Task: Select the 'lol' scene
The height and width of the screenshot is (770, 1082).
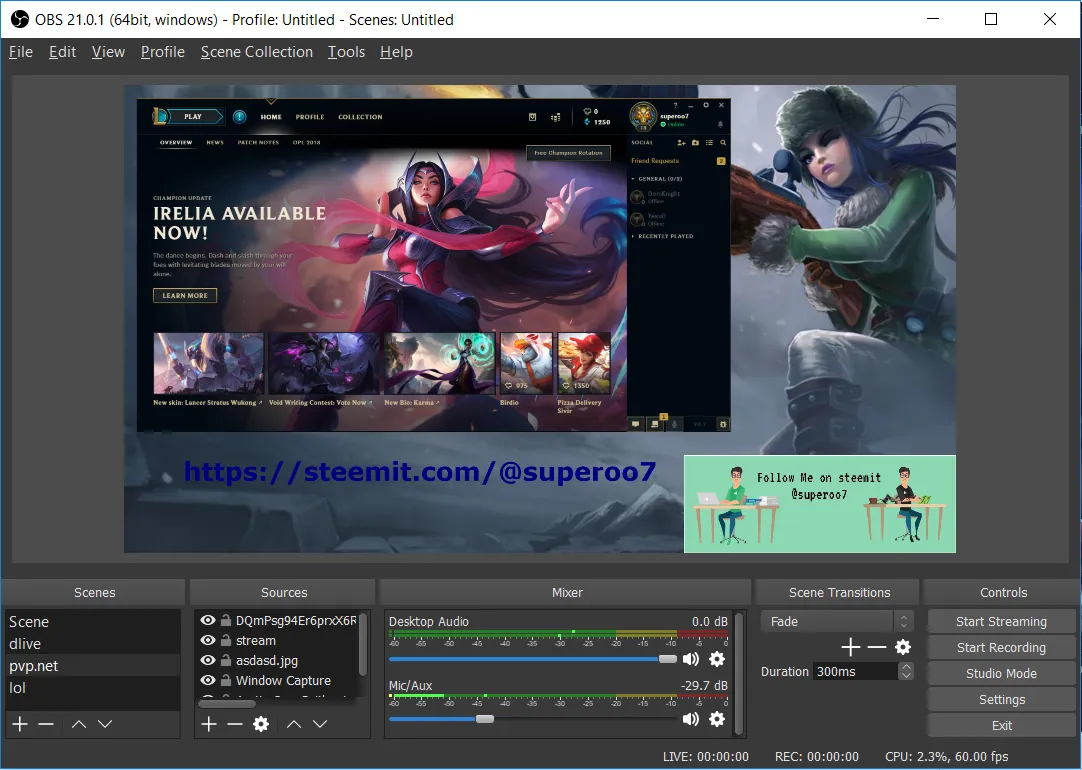Action: coord(92,688)
